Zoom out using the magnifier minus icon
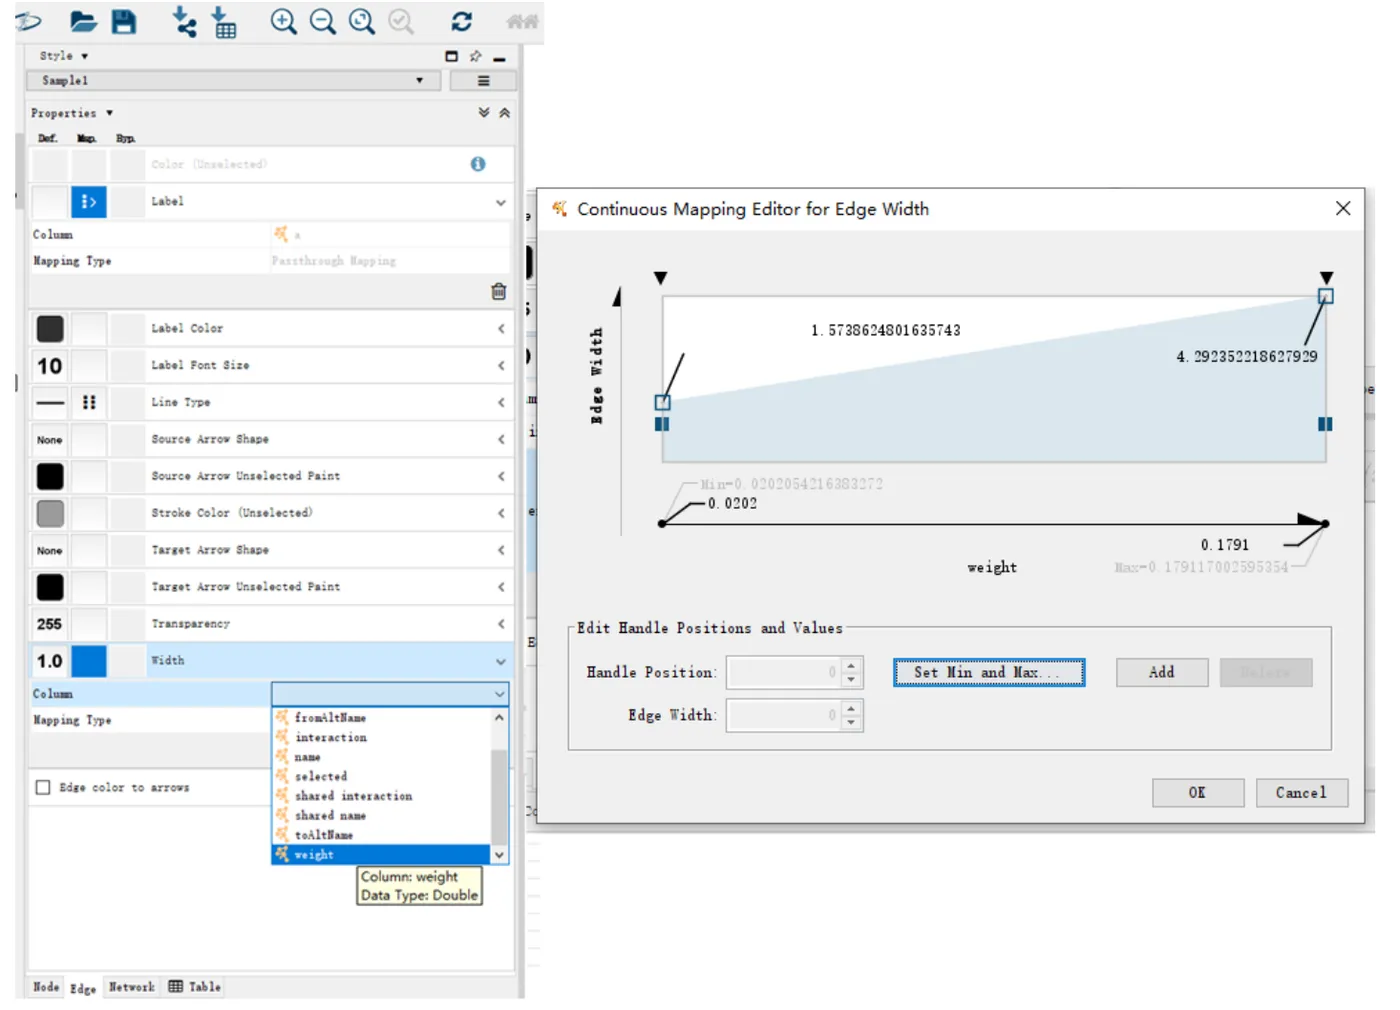 pyautogui.click(x=323, y=22)
